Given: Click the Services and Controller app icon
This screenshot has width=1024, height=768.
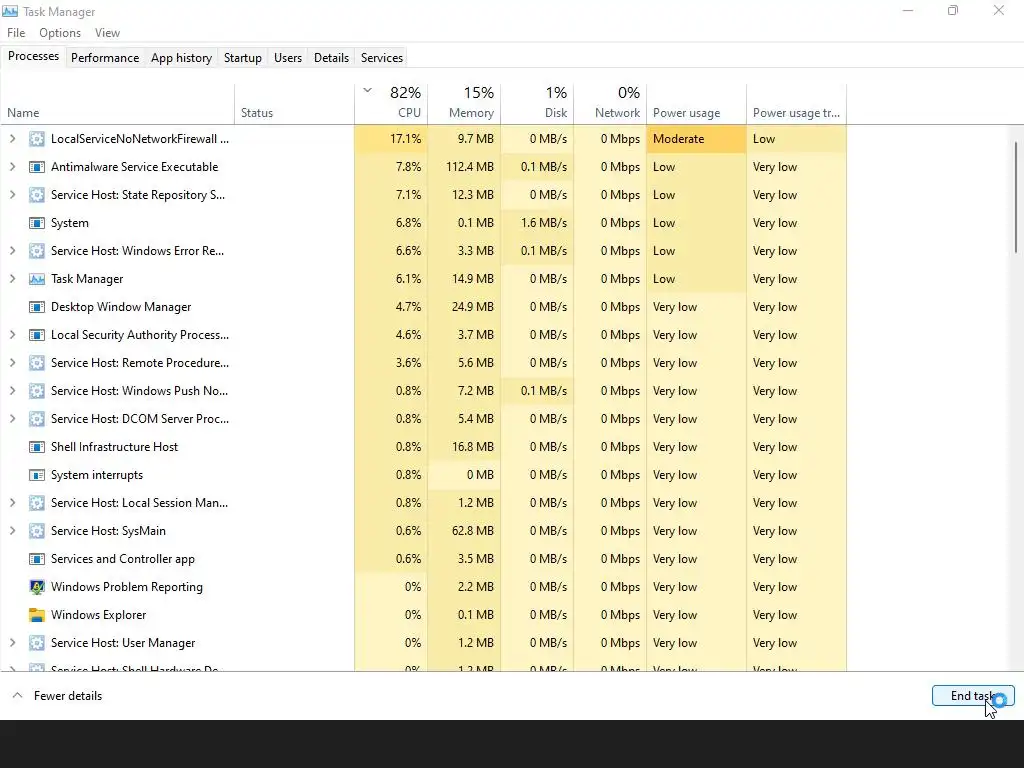Looking at the screenshot, I should click(x=37, y=559).
